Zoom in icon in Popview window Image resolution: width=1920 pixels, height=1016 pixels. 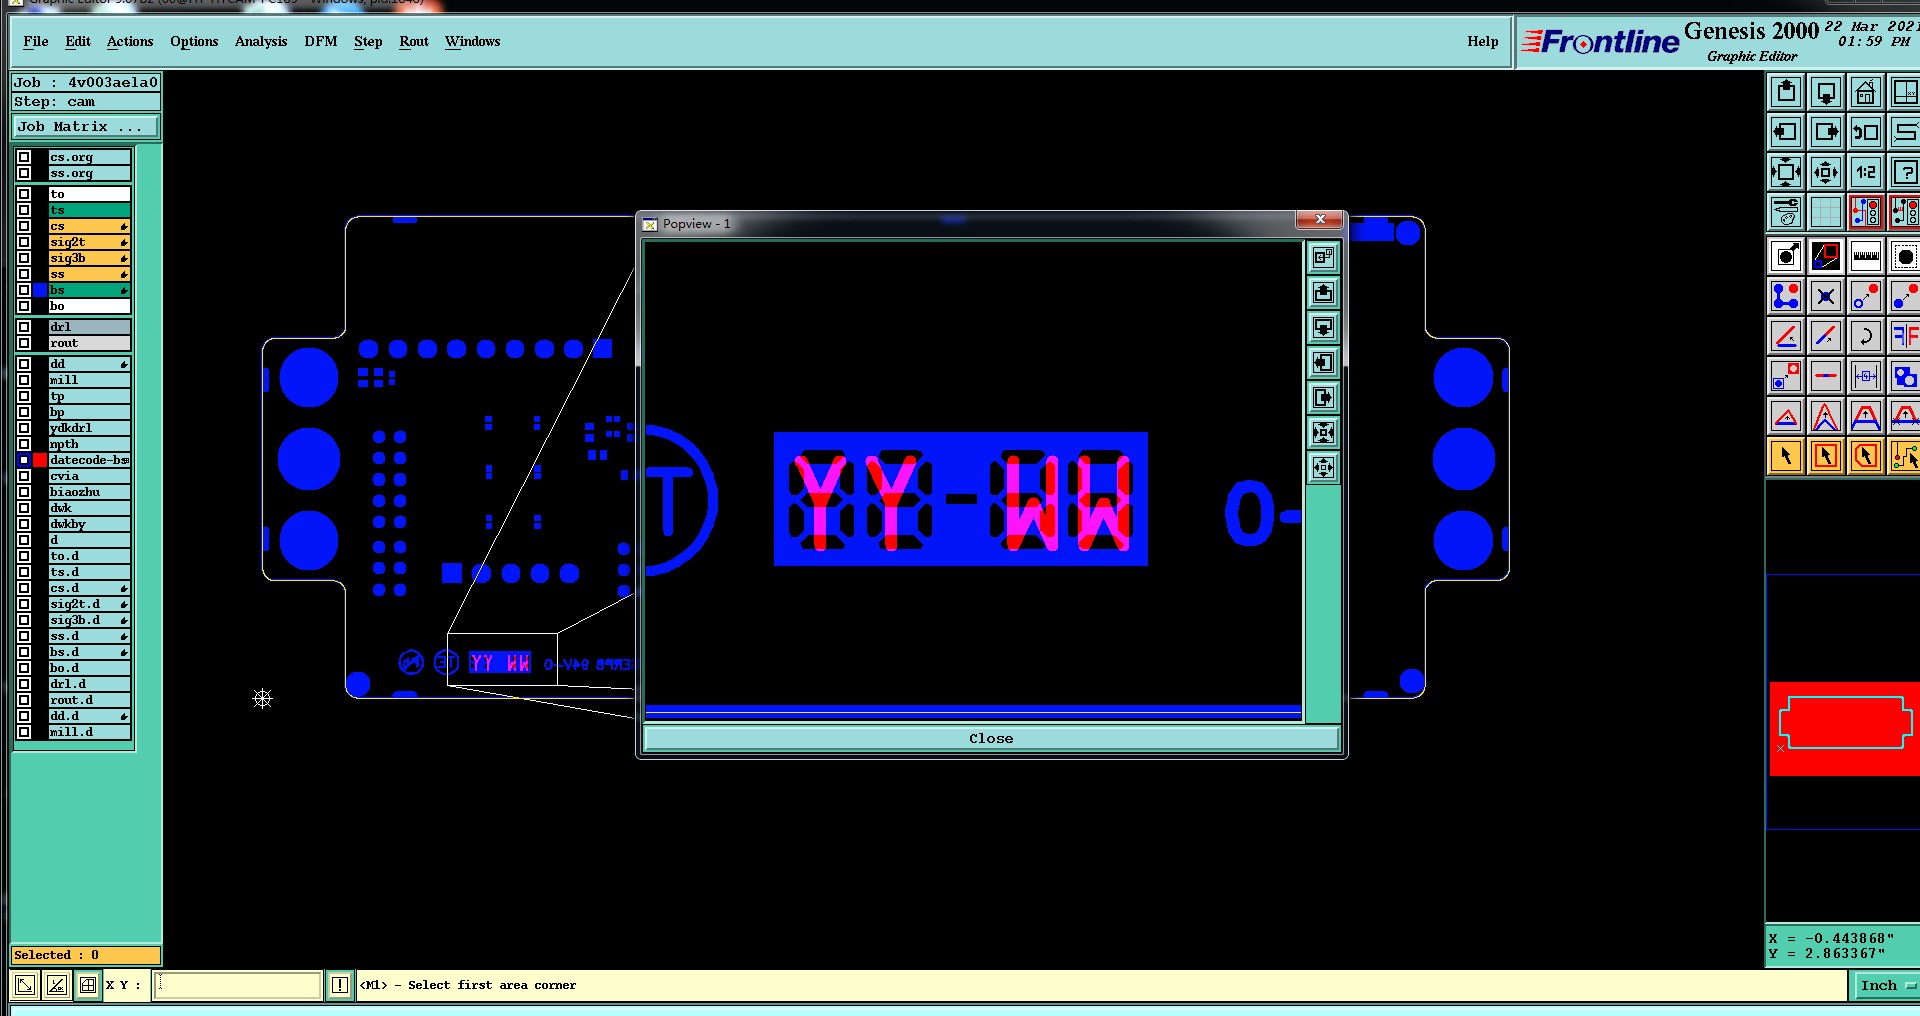1323,433
